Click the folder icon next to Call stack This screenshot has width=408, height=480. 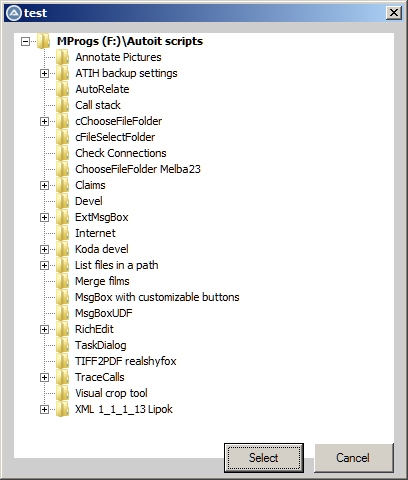click(62, 105)
